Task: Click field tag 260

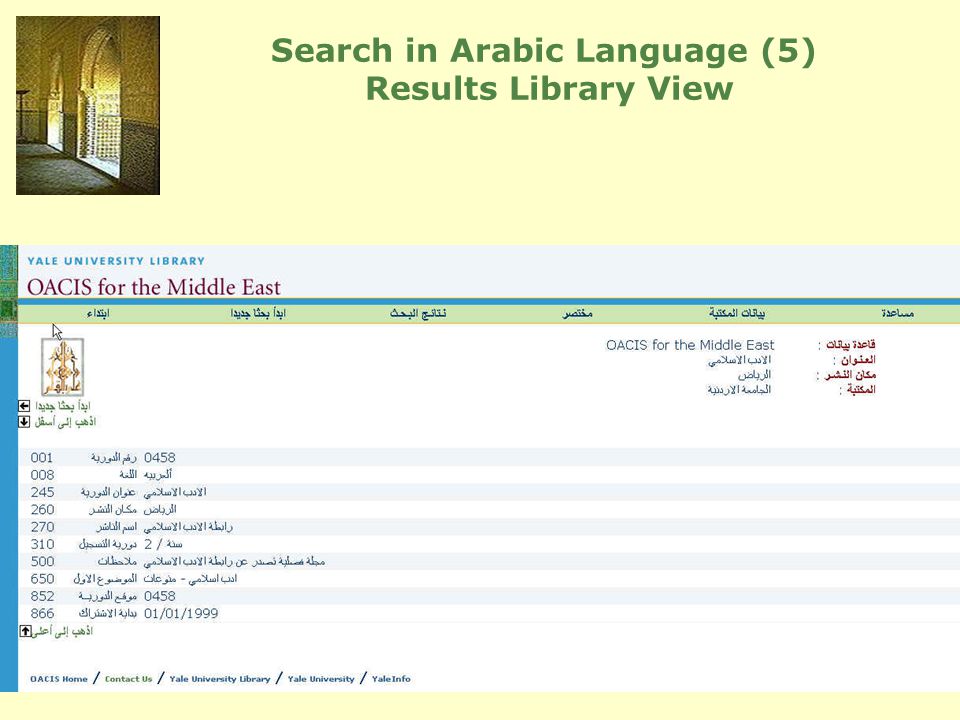Action: (42, 509)
